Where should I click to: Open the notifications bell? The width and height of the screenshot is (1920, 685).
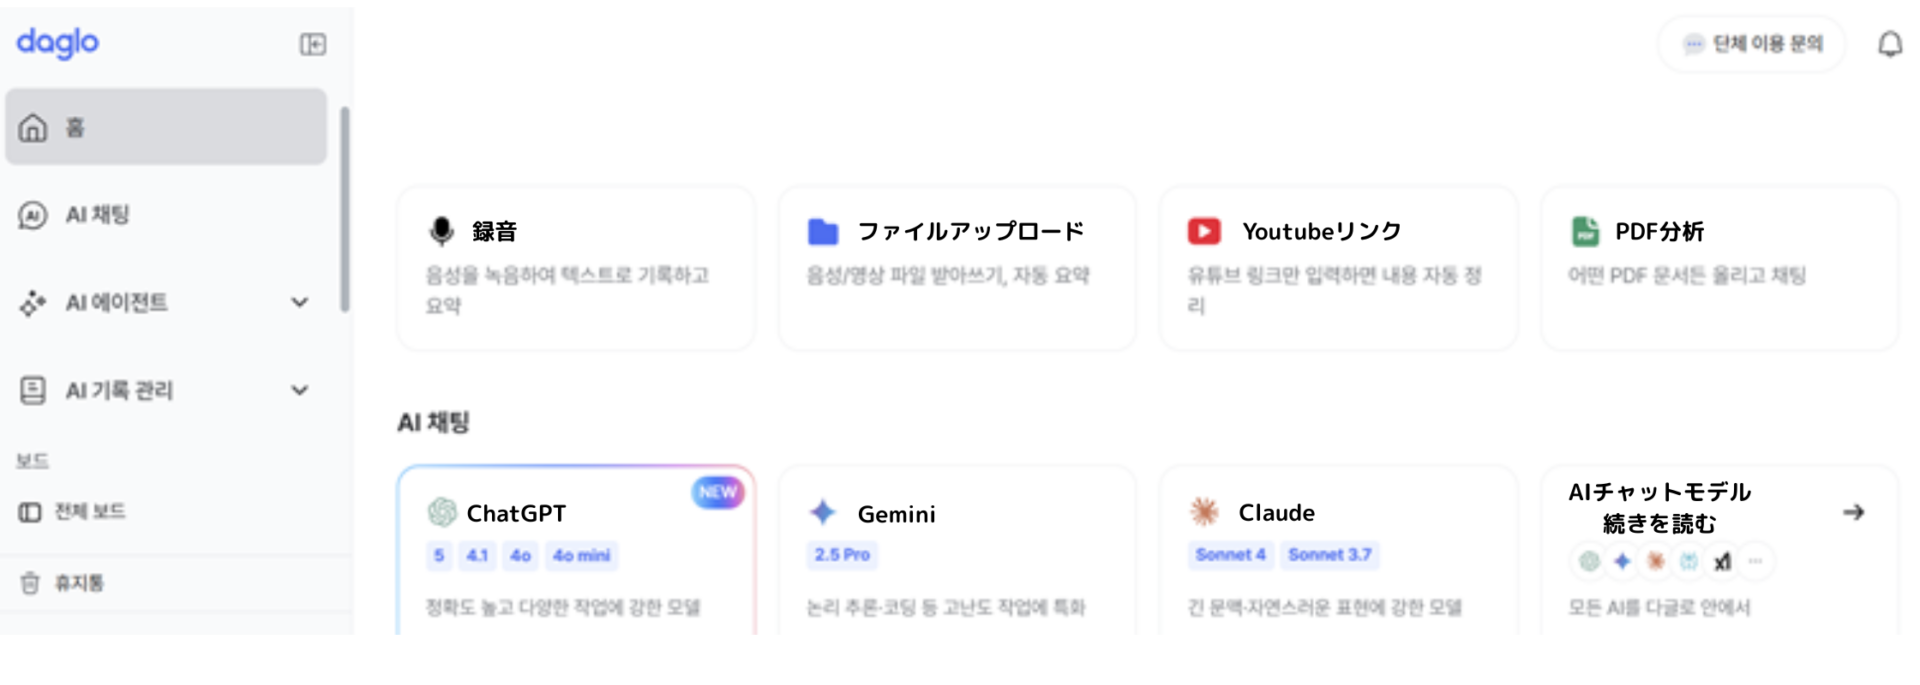[x=1889, y=44]
